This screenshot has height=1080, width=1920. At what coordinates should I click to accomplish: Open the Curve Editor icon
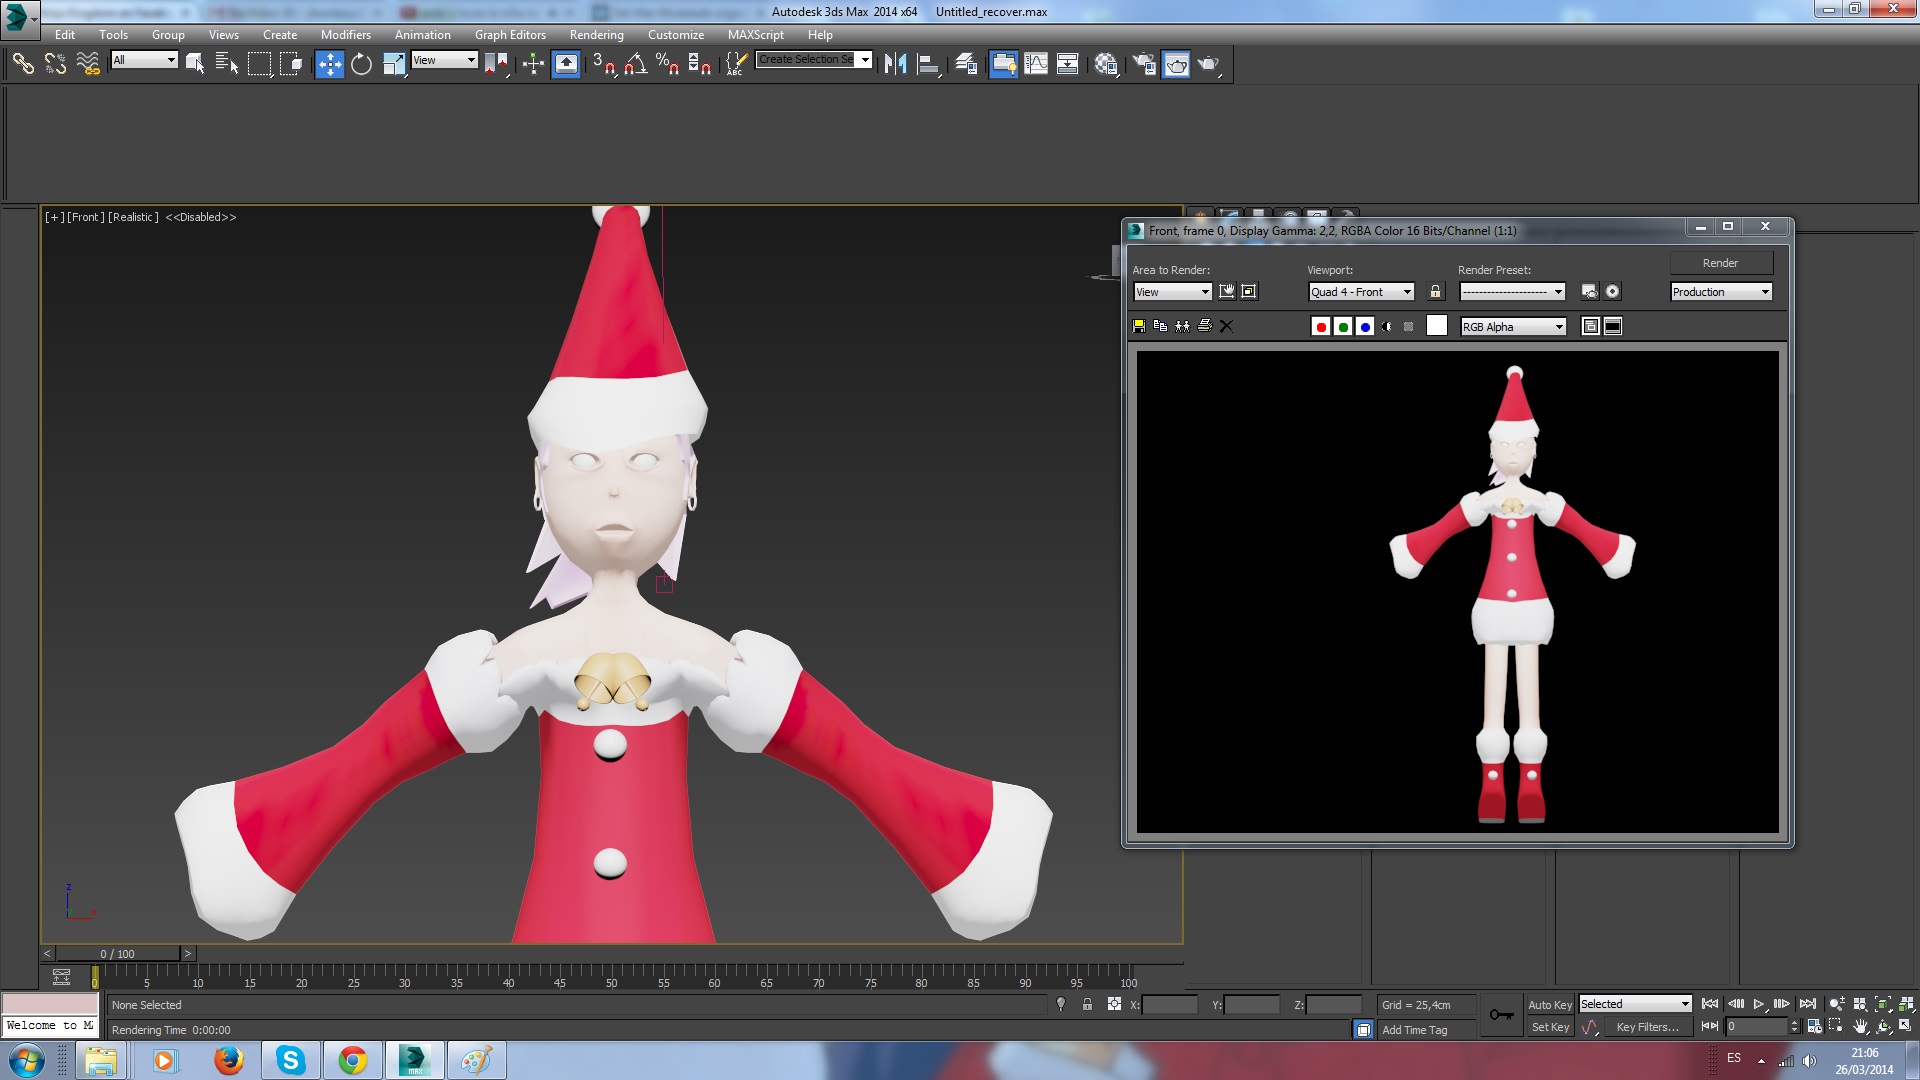[x=1036, y=65]
